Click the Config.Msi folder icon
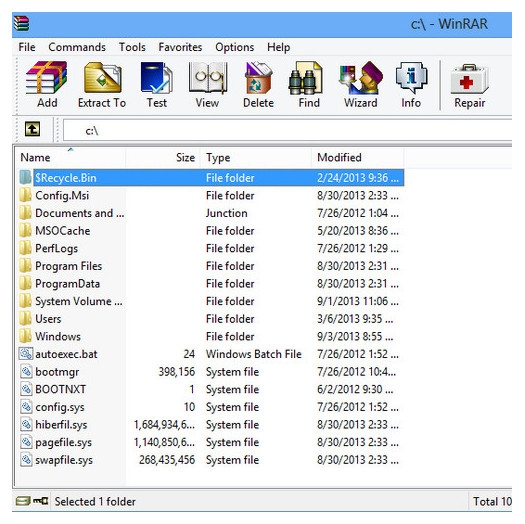 pyautogui.click(x=25, y=195)
